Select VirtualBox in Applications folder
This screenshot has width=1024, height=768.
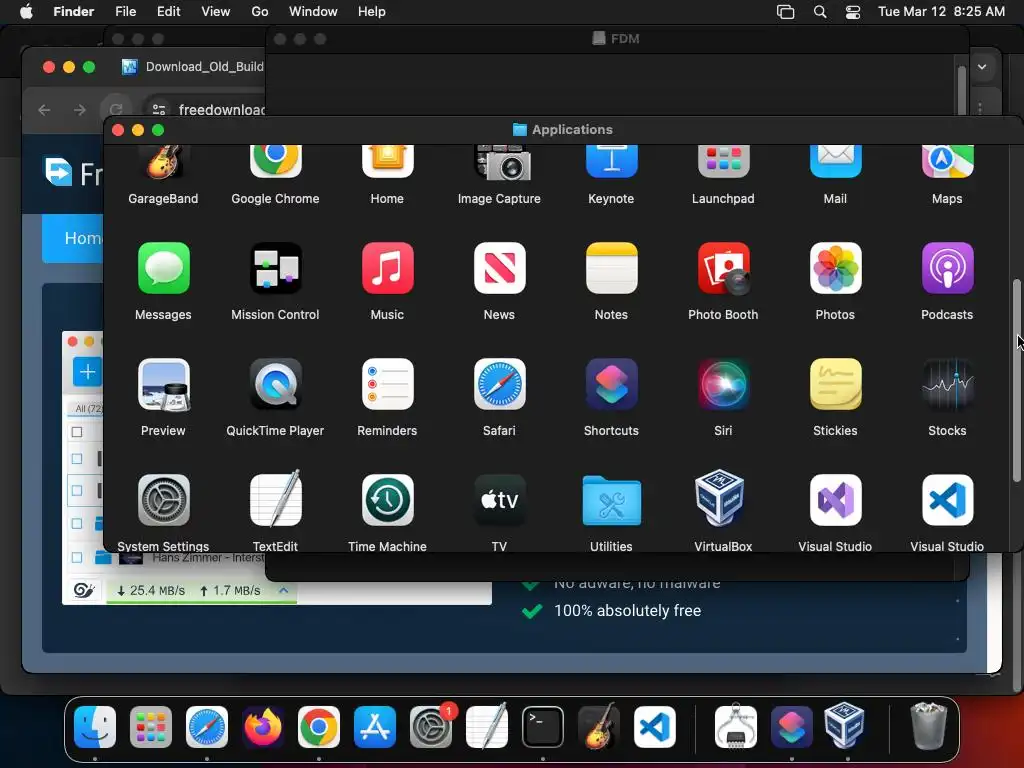(x=720, y=498)
